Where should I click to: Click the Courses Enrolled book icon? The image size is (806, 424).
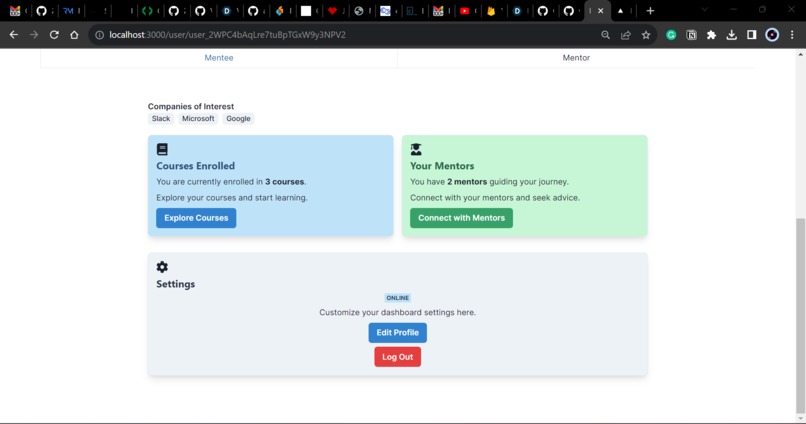coord(162,150)
